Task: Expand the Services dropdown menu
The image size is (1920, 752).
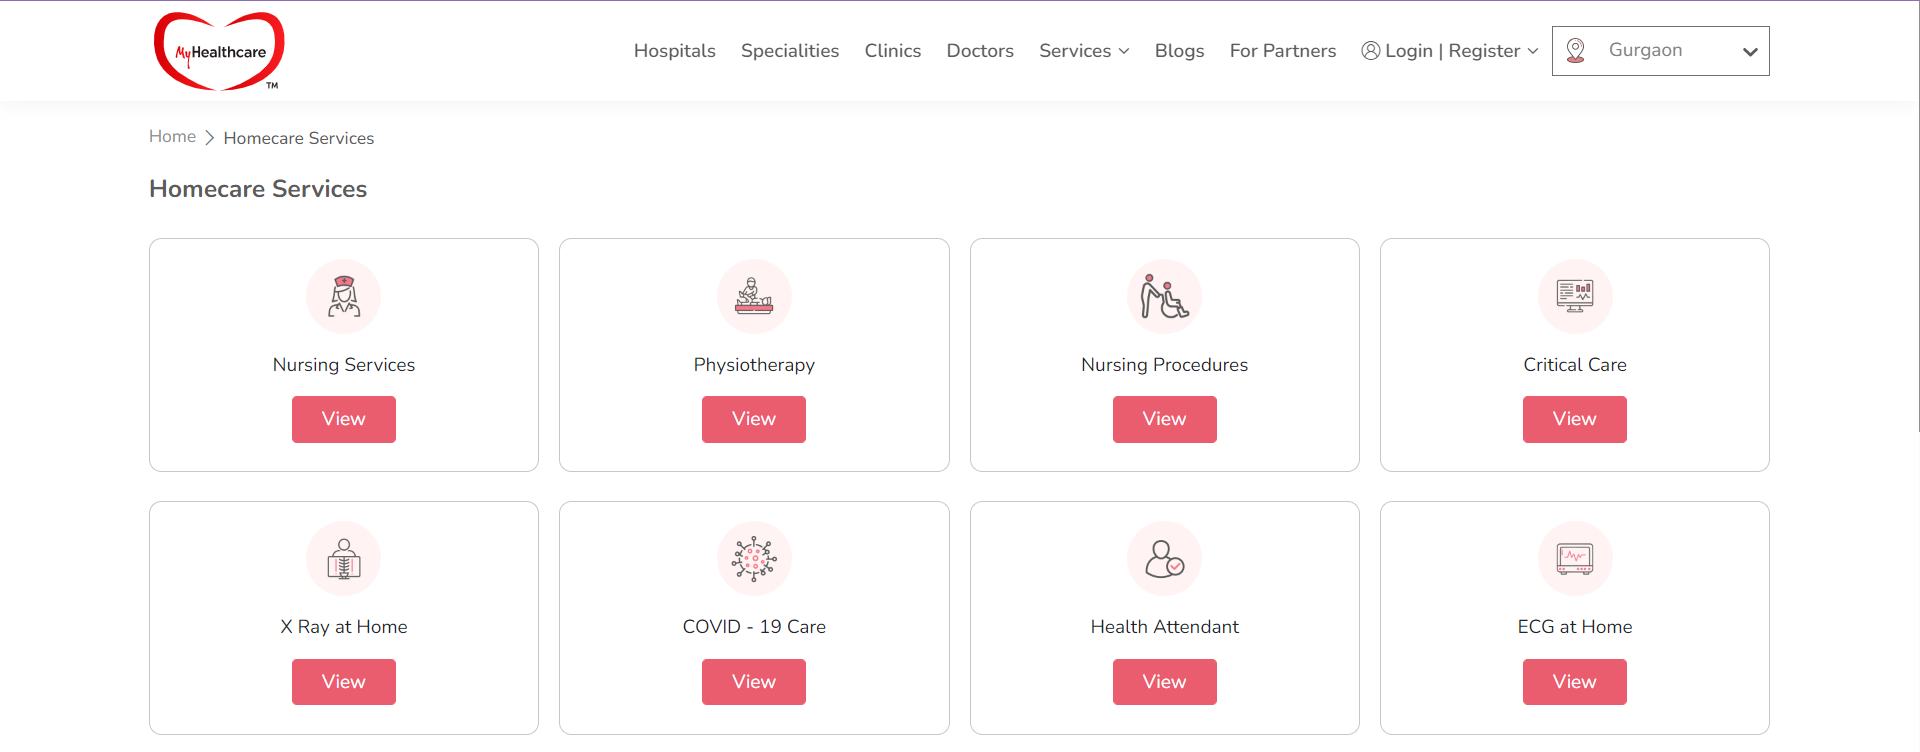Action: click(x=1084, y=51)
